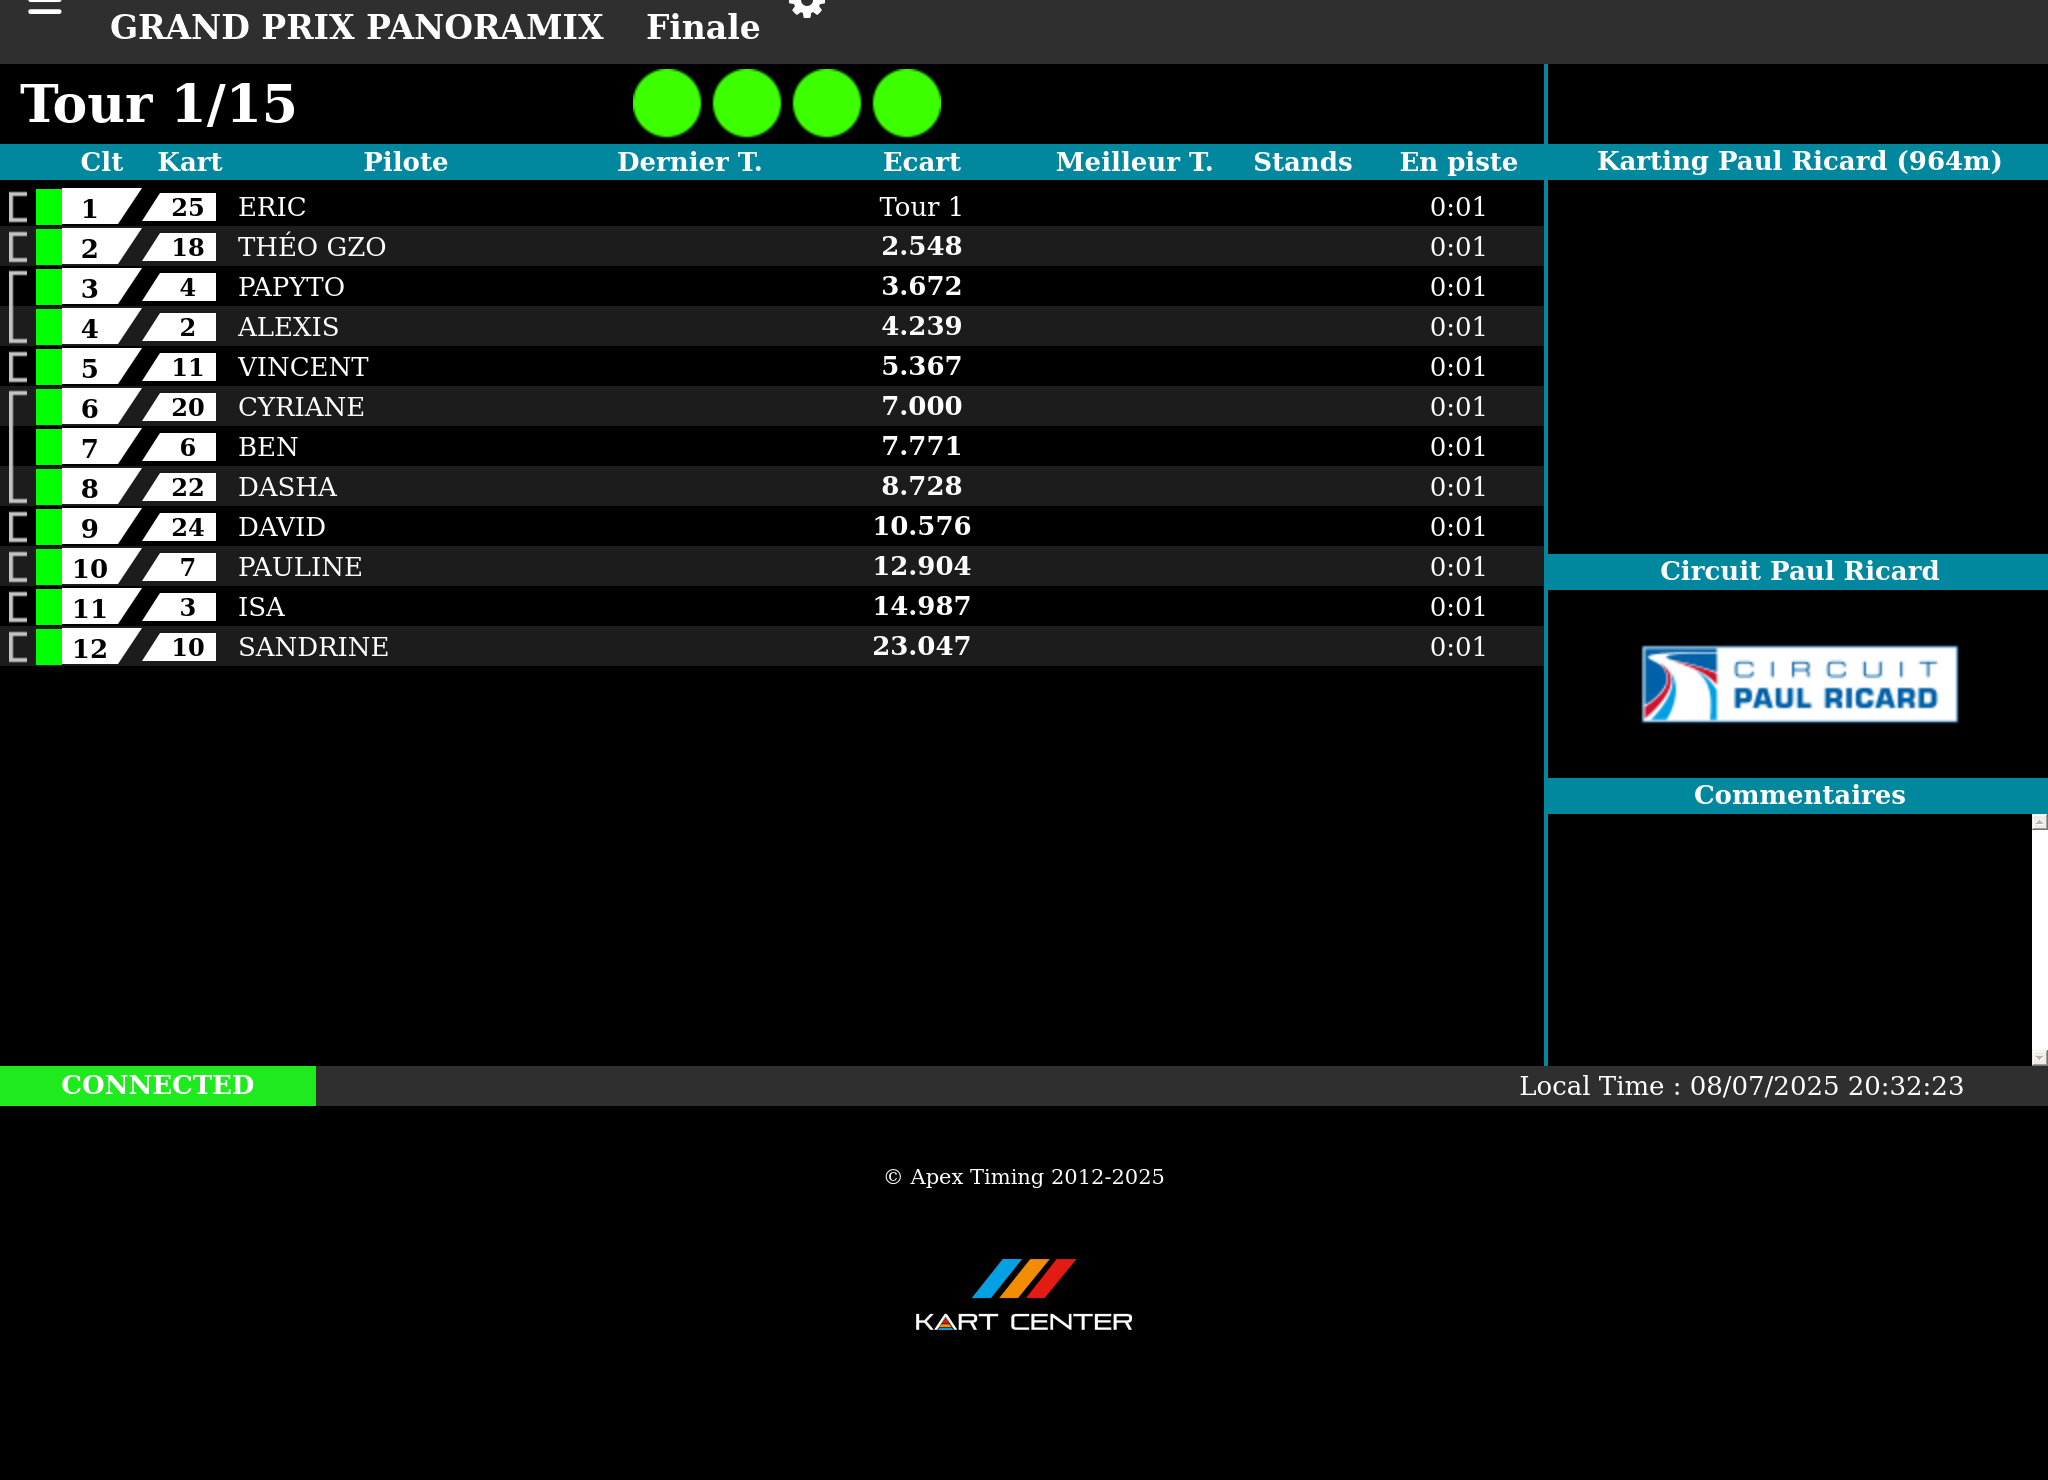Sort by the Meilleur T. column header
The width and height of the screenshot is (2048, 1480).
1134,162
